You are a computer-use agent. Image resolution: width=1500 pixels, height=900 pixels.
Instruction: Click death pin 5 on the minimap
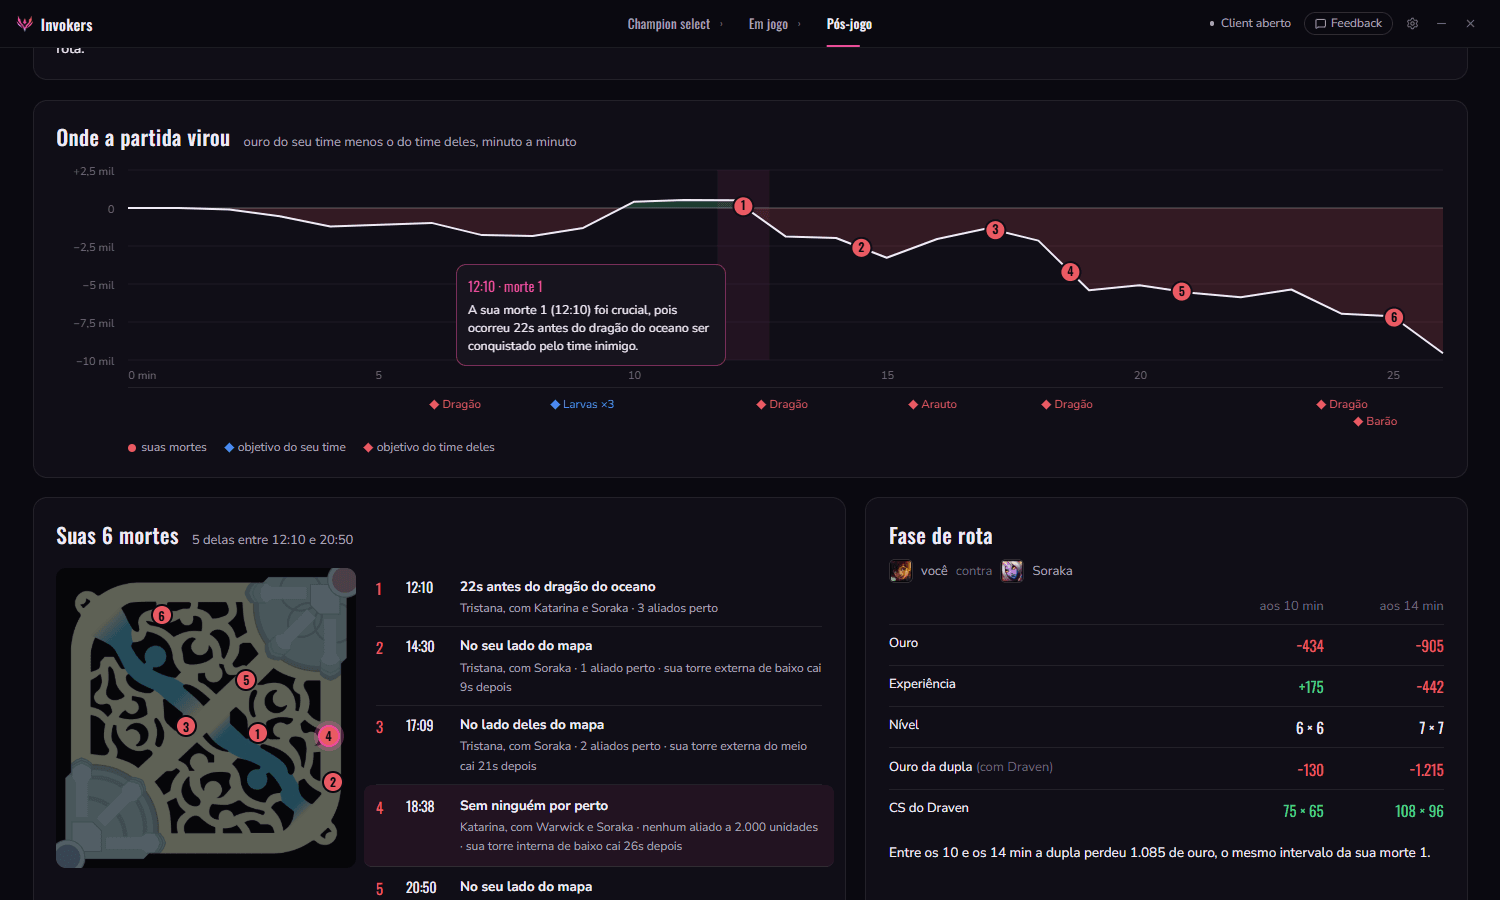[246, 680]
